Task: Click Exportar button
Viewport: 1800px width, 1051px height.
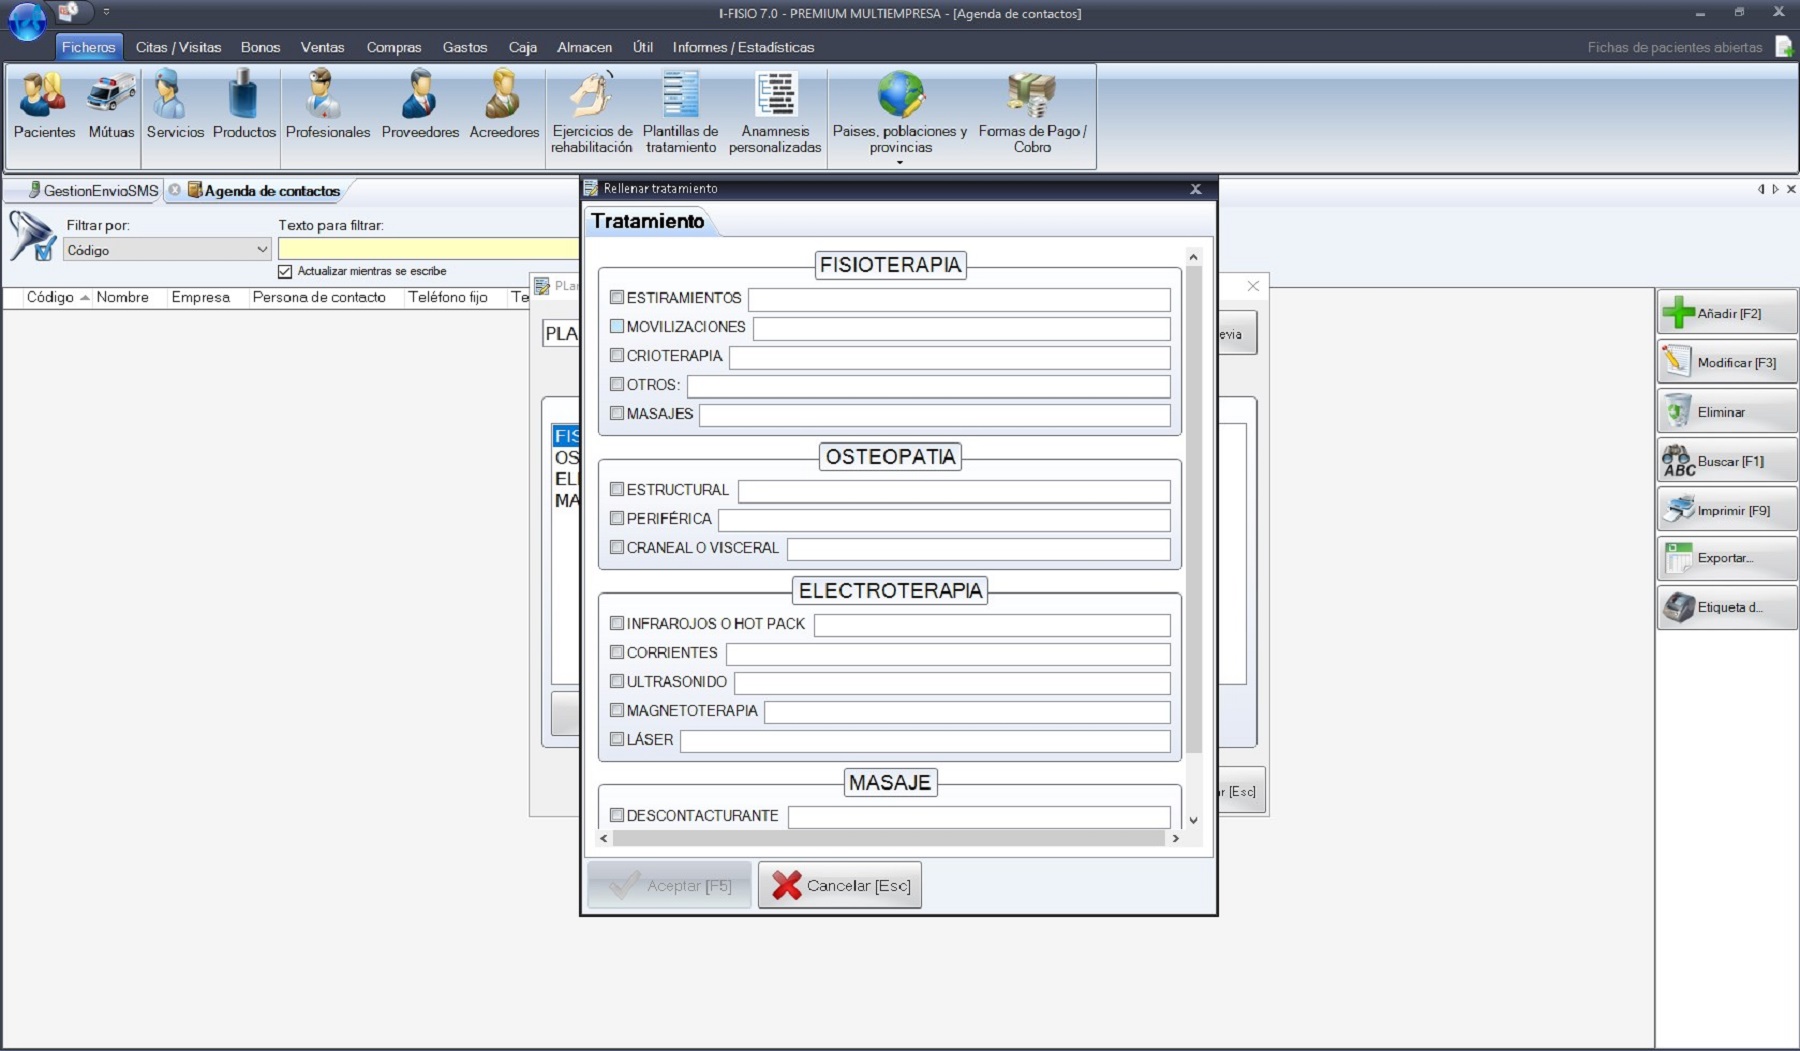Action: (1727, 558)
